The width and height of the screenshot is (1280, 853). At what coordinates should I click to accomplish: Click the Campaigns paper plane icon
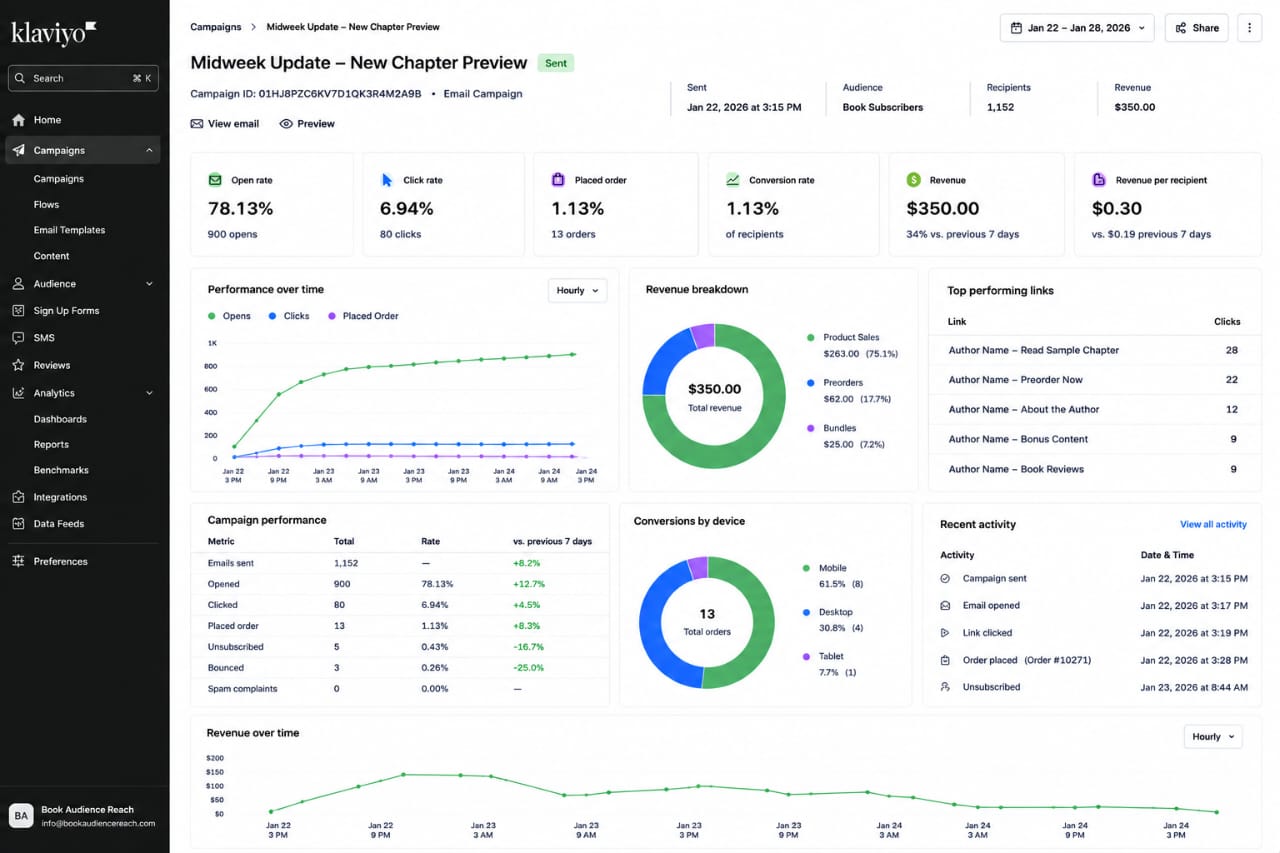pos(18,150)
